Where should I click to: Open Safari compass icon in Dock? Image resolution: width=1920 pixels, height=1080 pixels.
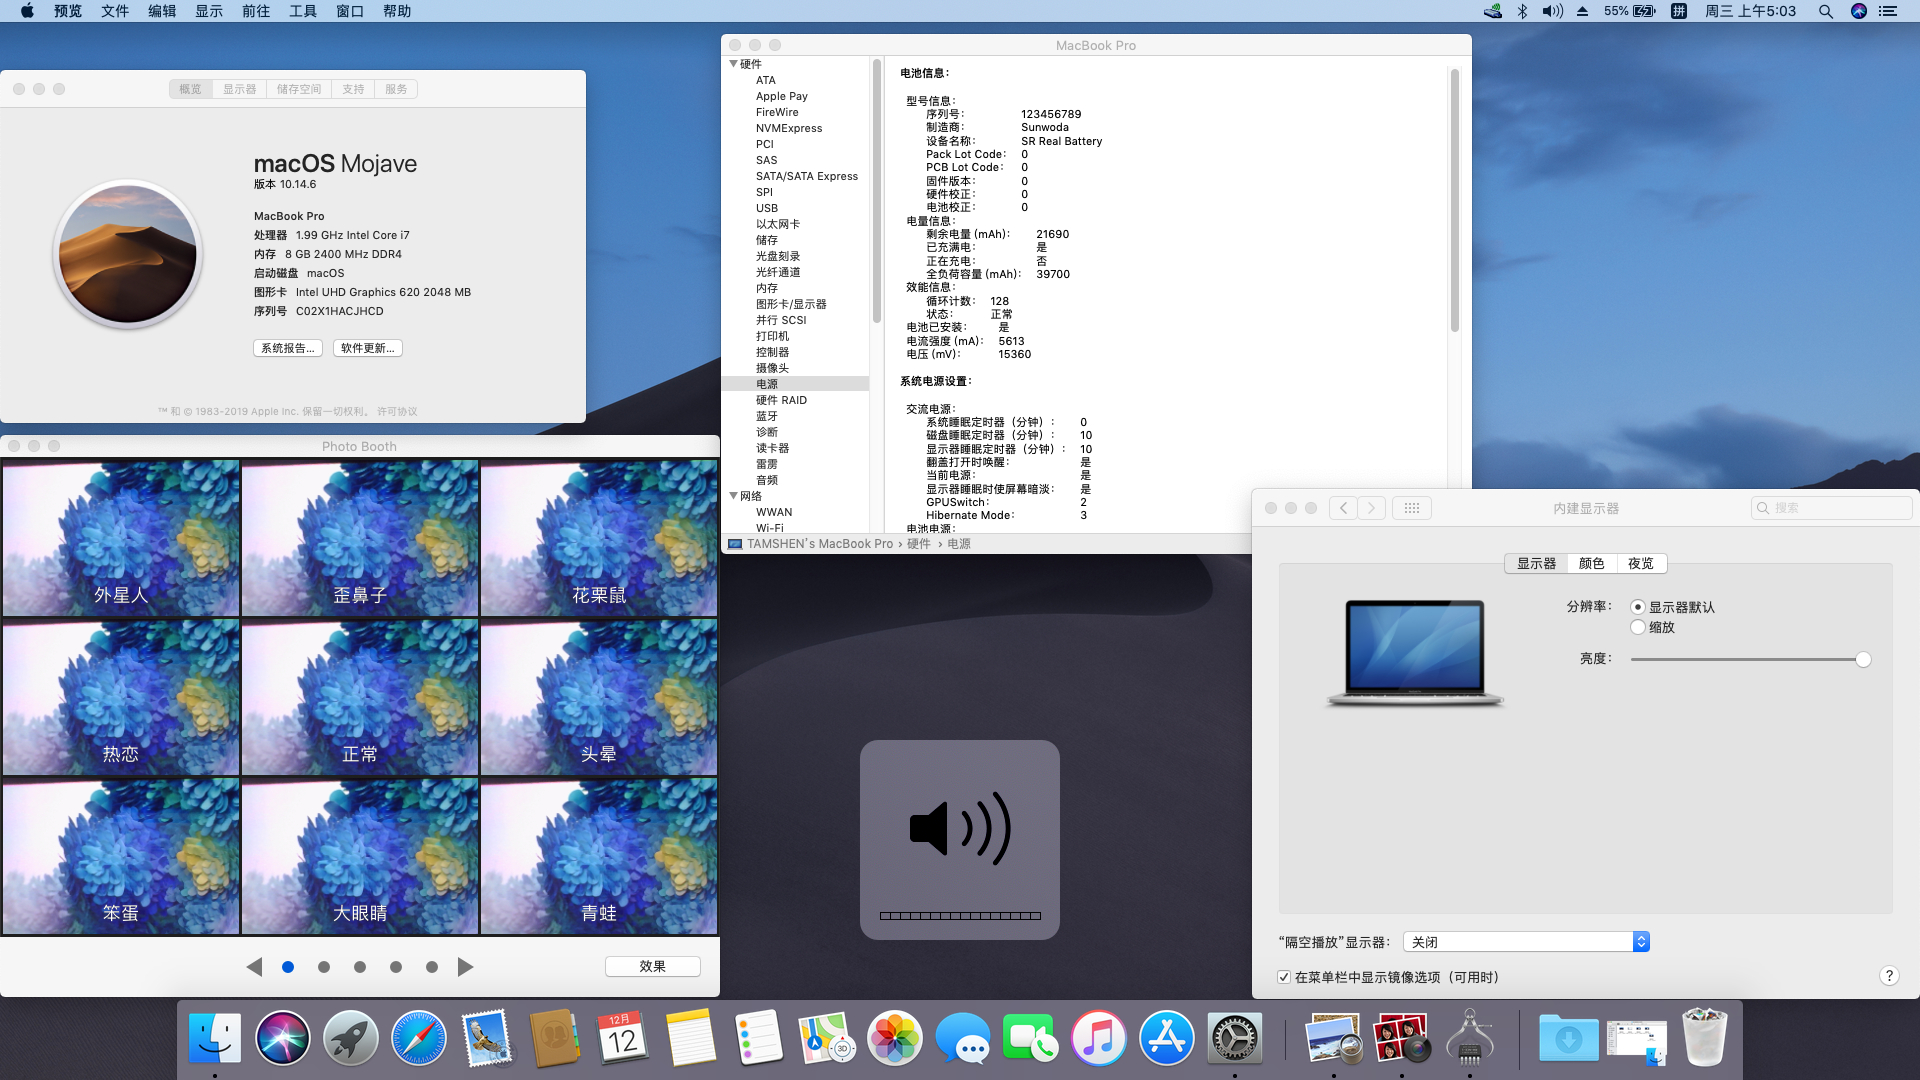click(418, 1038)
